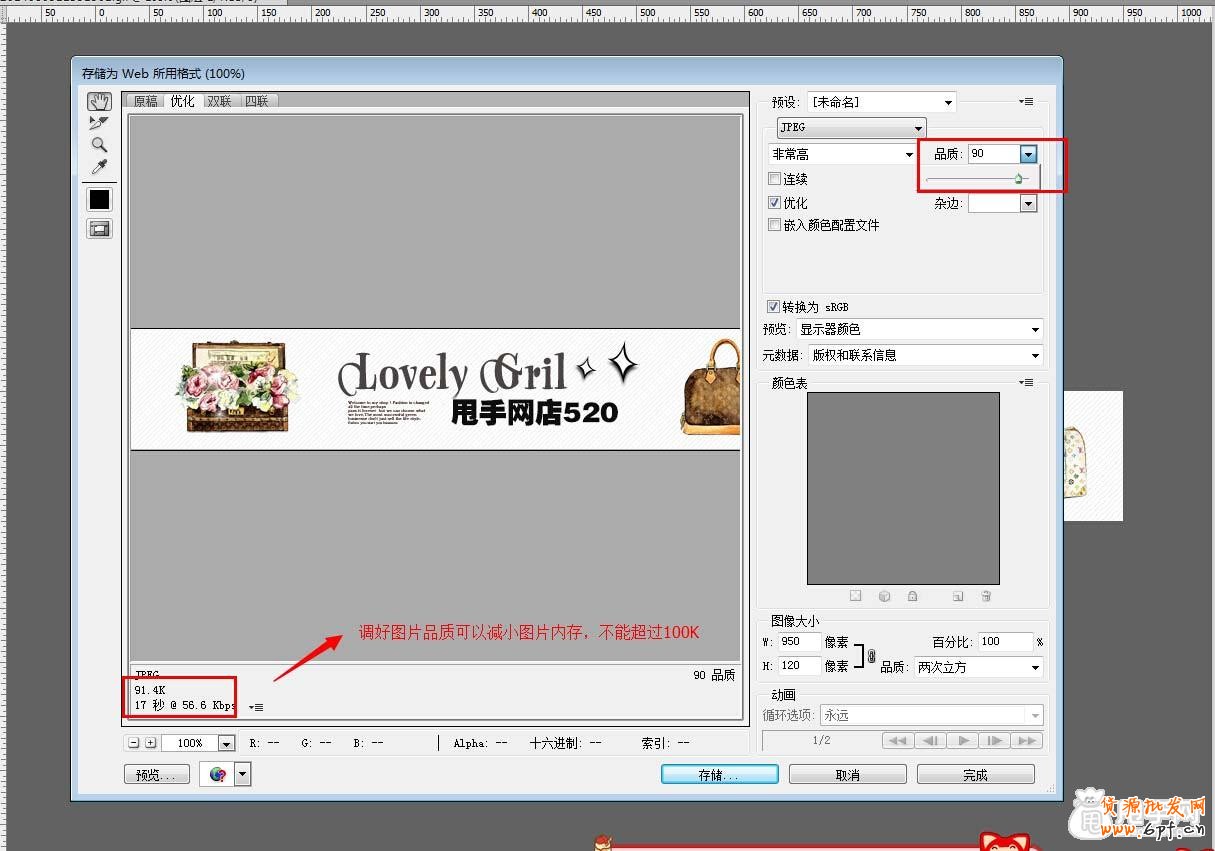This screenshot has height=851, width=1215.
Task: Open the 颜色表 panel menu icon
Action: coord(1026,382)
